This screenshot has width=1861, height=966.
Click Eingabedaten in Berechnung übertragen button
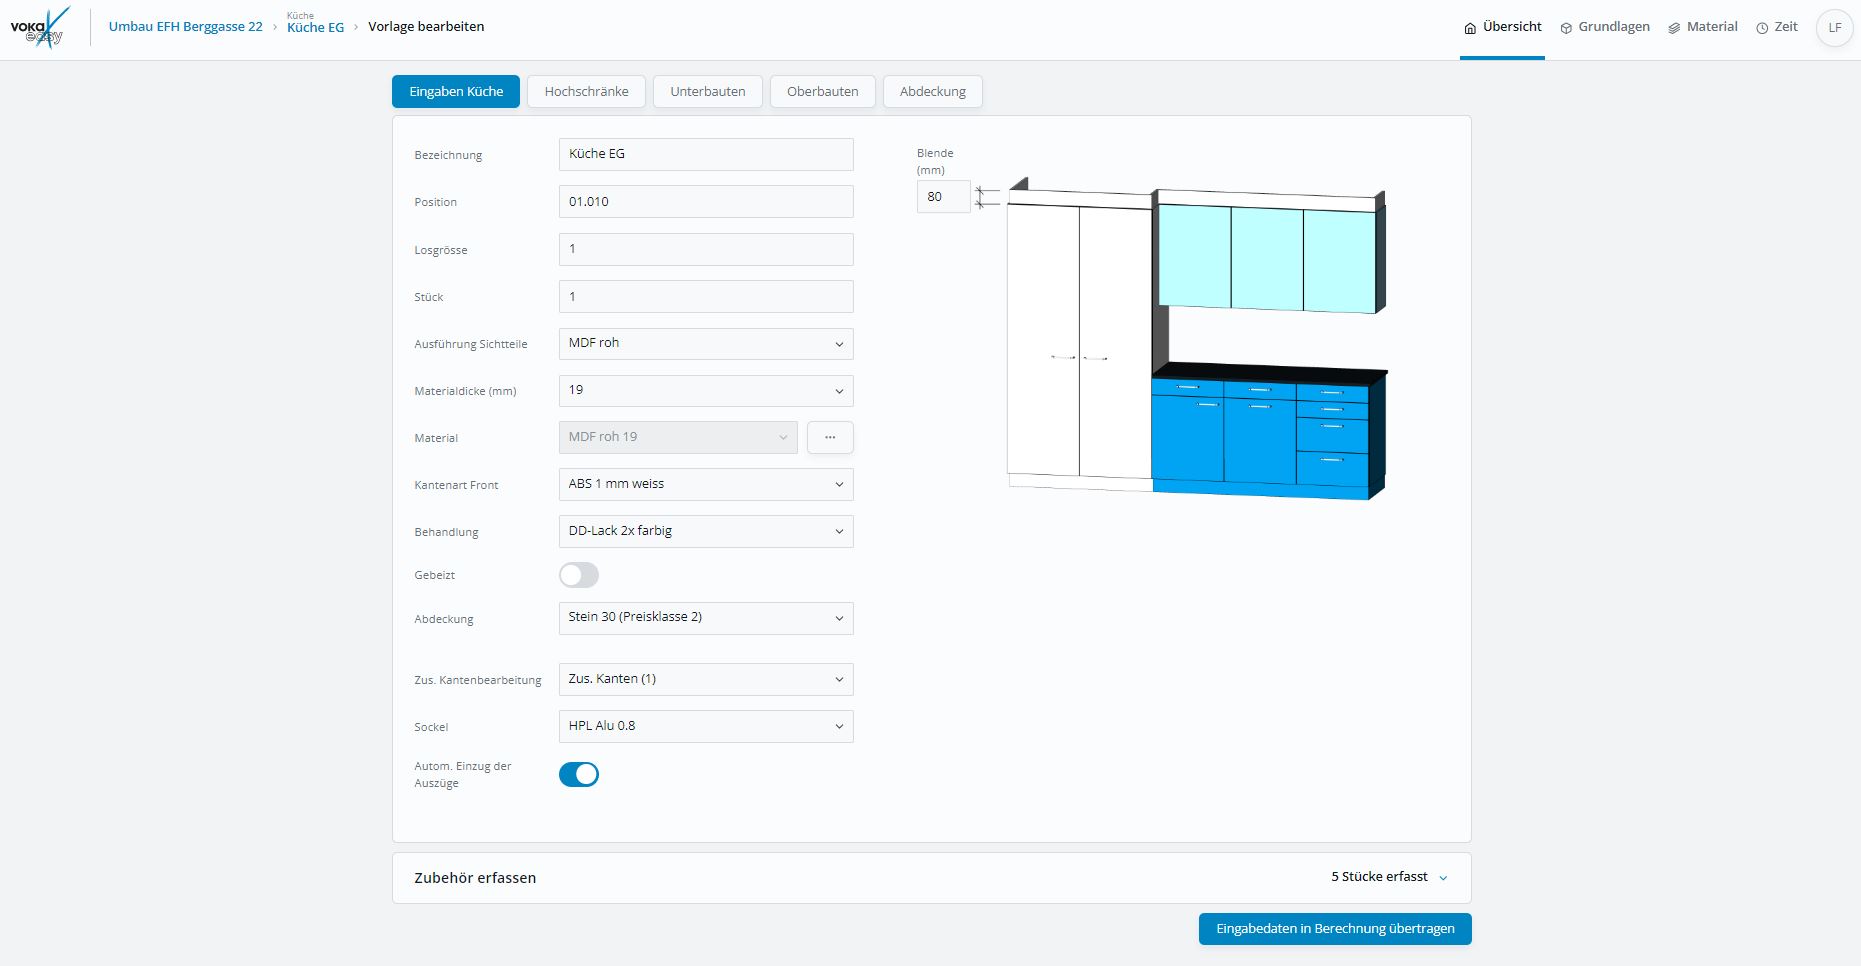1334,929
